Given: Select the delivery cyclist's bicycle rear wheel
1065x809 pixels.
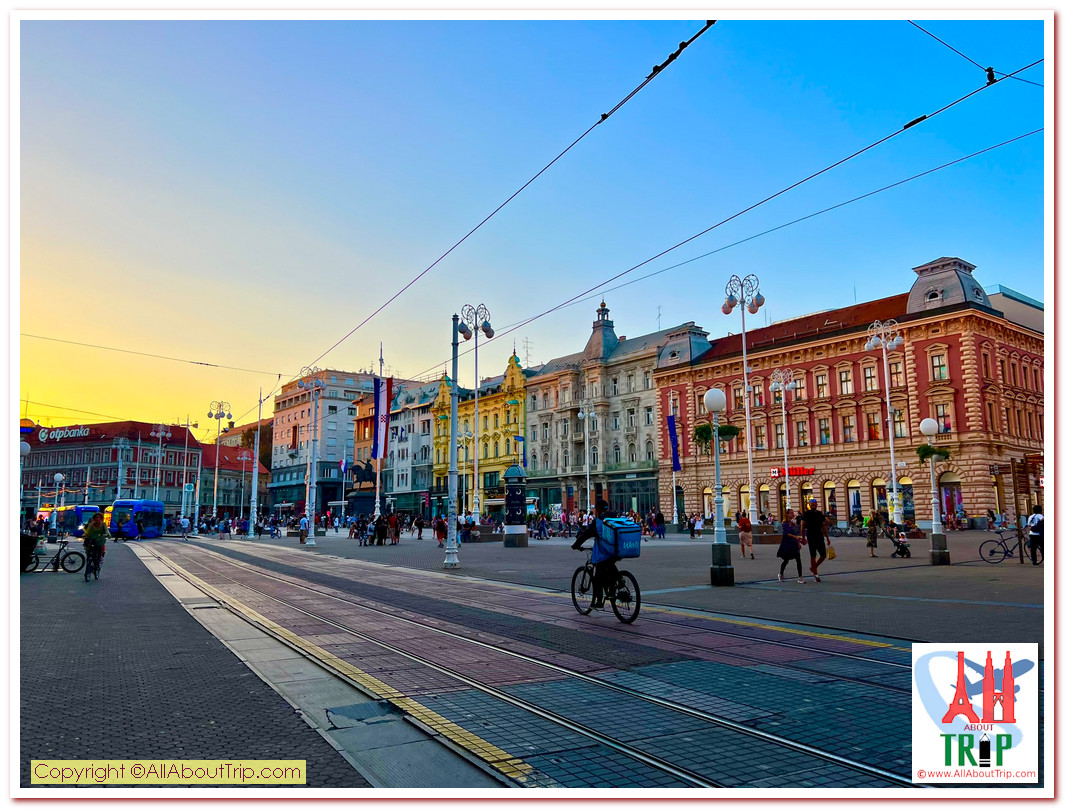Looking at the screenshot, I should pos(626,596).
